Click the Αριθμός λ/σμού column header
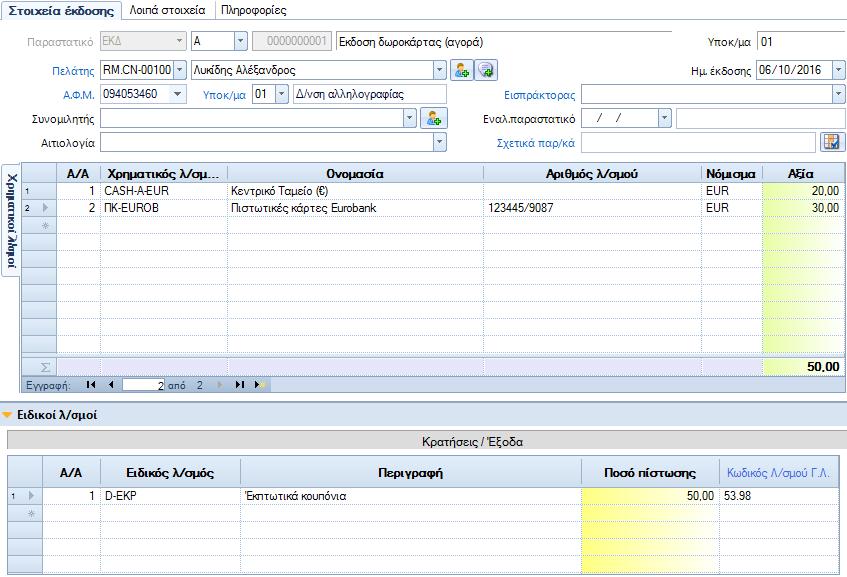Screen dimensions: 847x577 pos(592,173)
